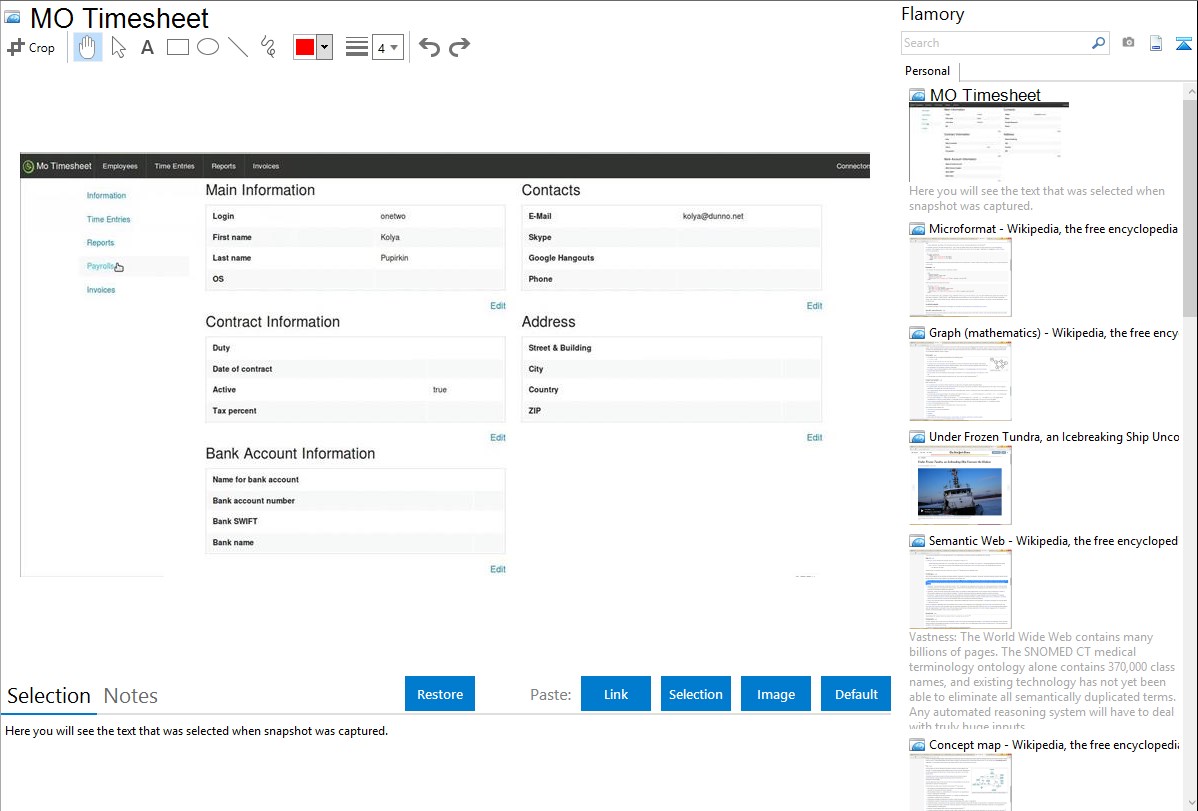Switch to the Notes tab

tap(131, 696)
